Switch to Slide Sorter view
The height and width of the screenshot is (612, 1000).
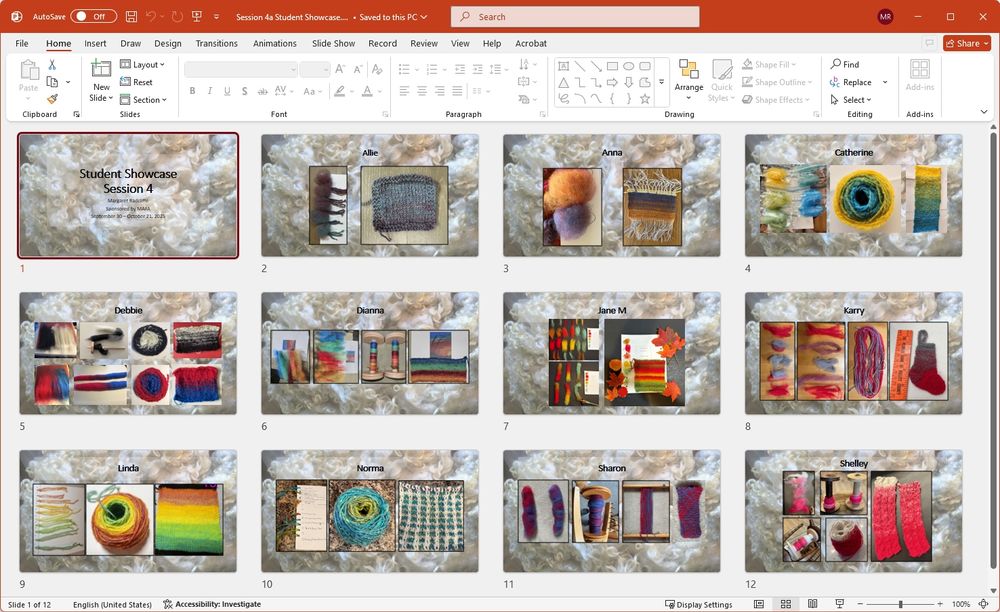tap(786, 604)
